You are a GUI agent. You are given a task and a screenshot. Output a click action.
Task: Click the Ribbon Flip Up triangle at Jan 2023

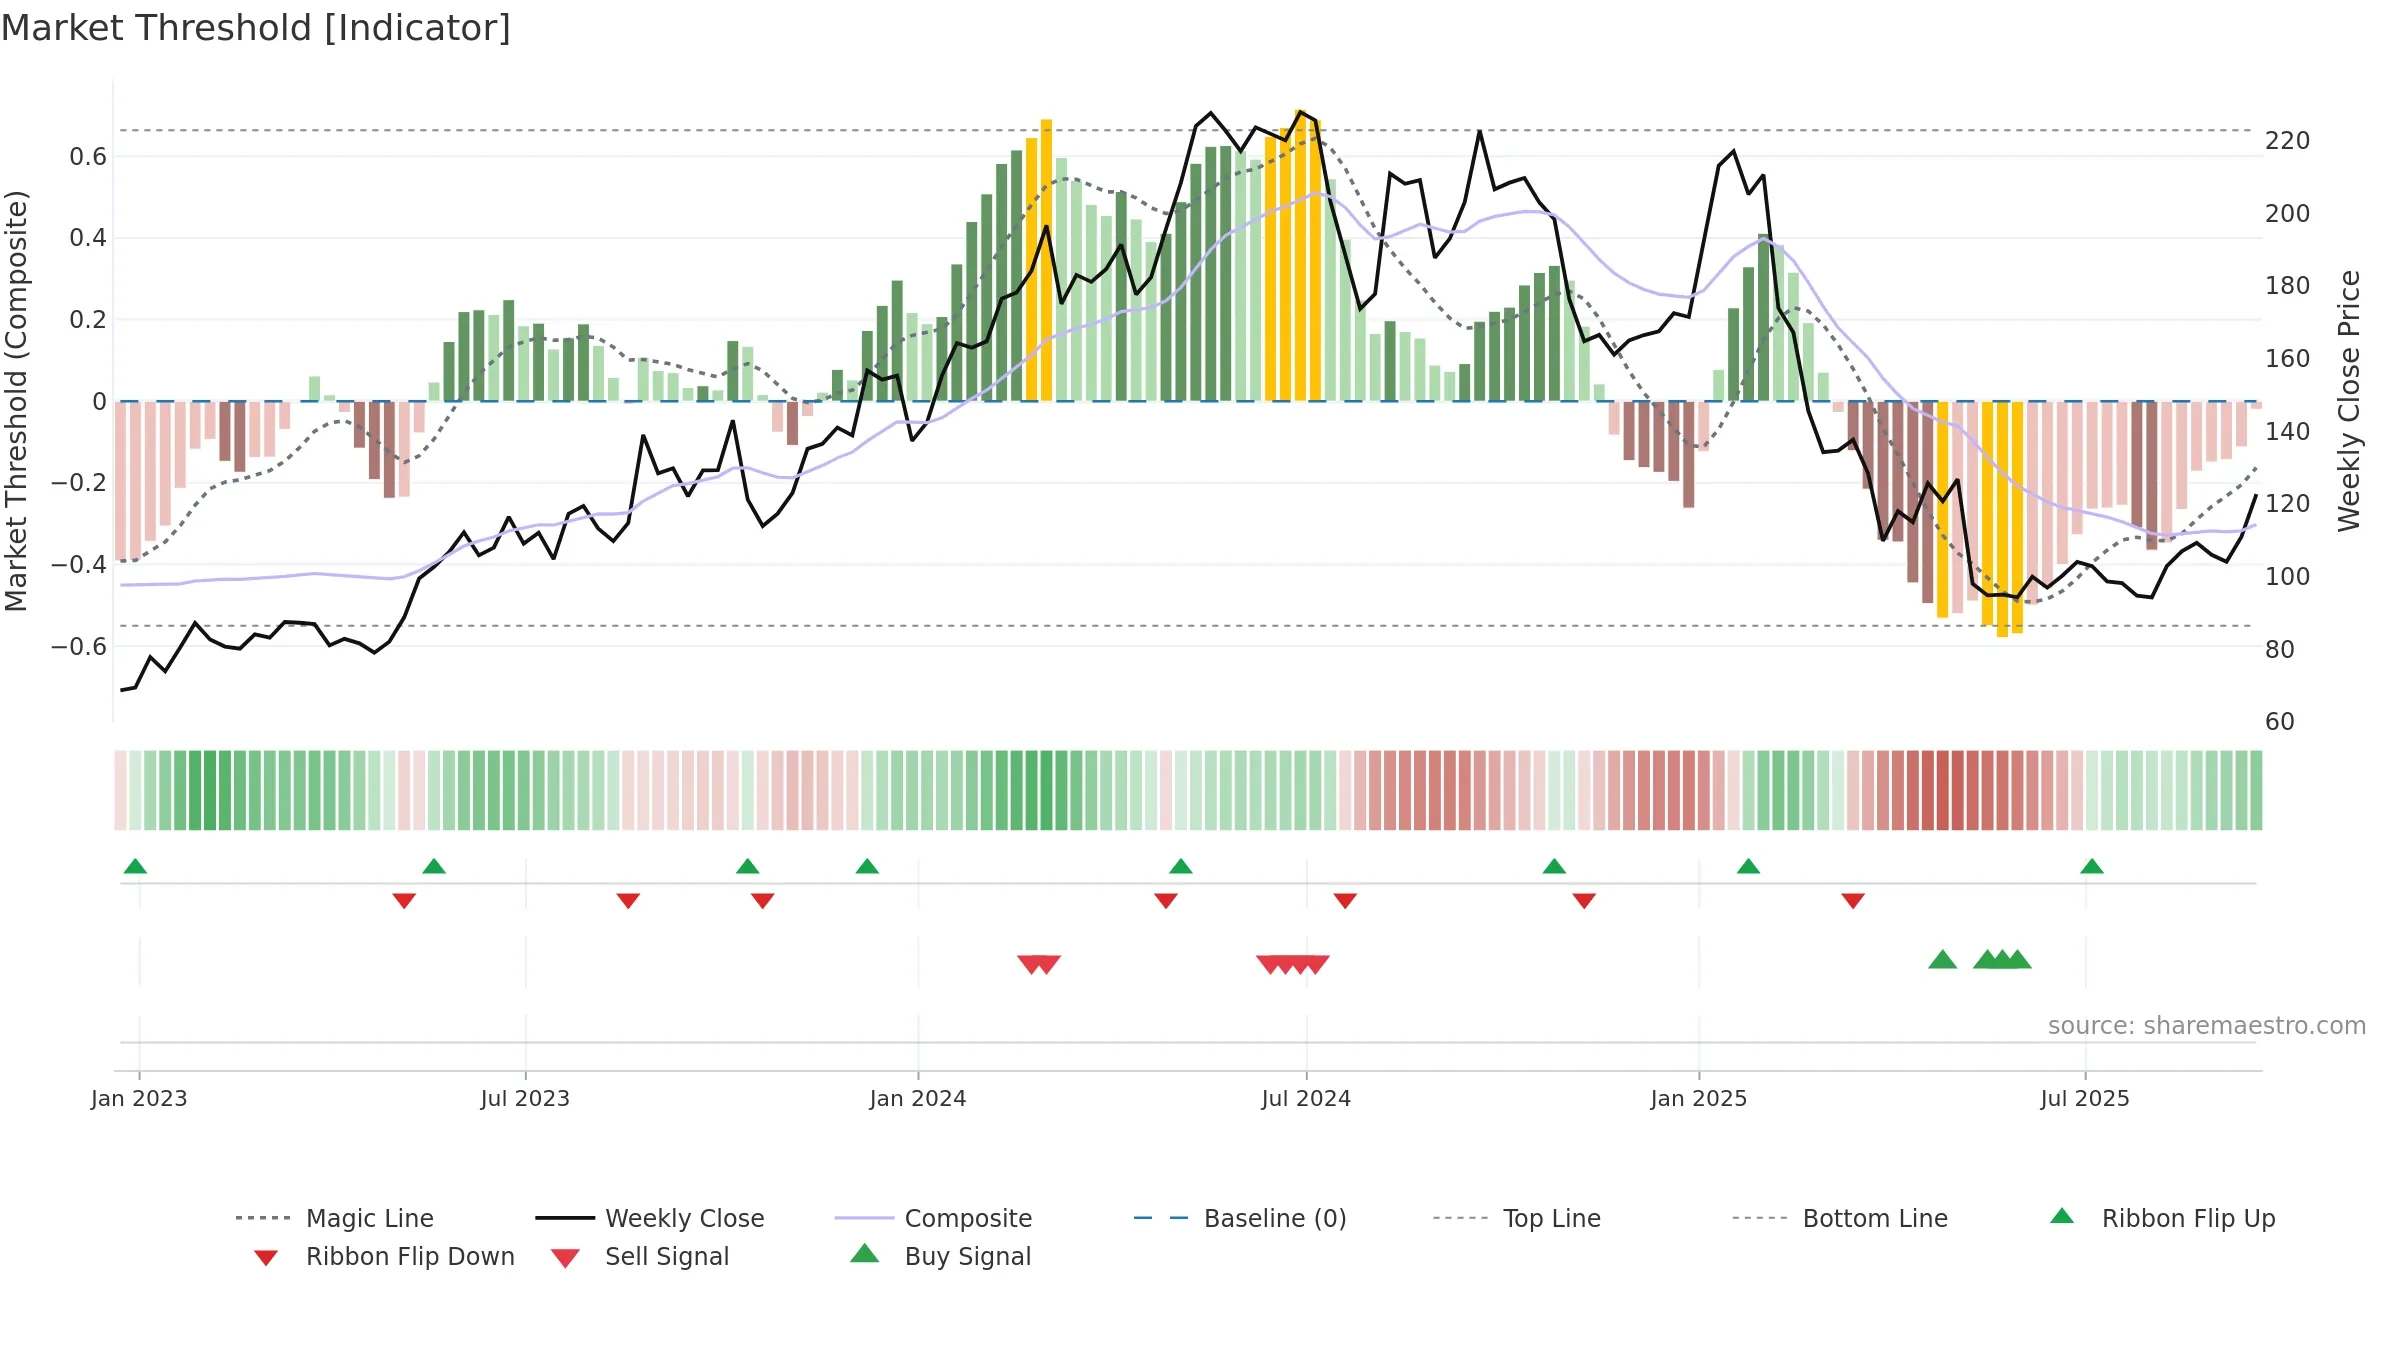tap(135, 866)
